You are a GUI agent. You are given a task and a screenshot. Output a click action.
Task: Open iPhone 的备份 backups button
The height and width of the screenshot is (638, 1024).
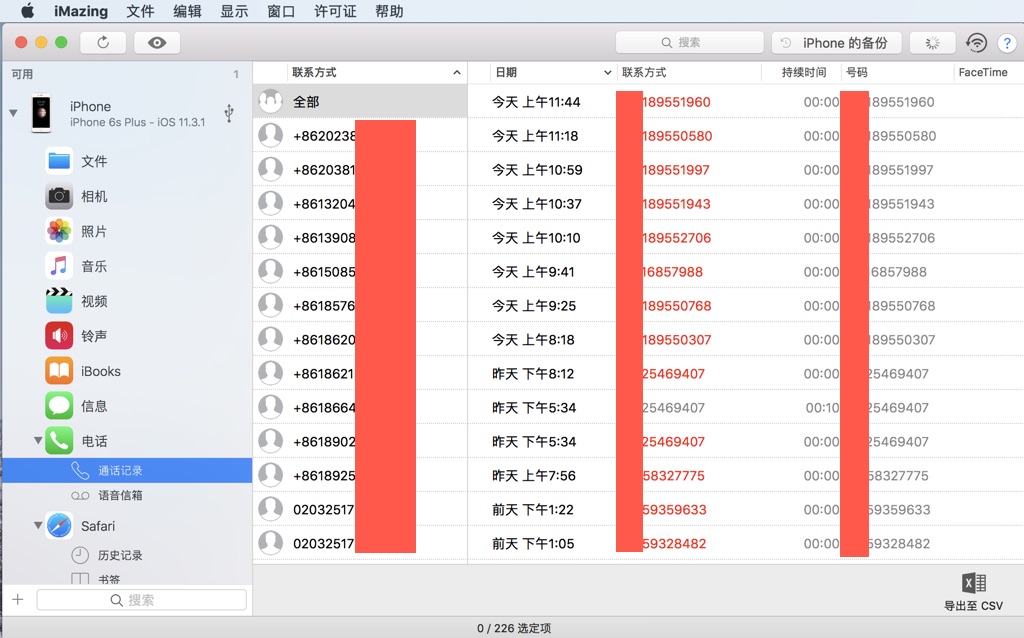pos(837,43)
